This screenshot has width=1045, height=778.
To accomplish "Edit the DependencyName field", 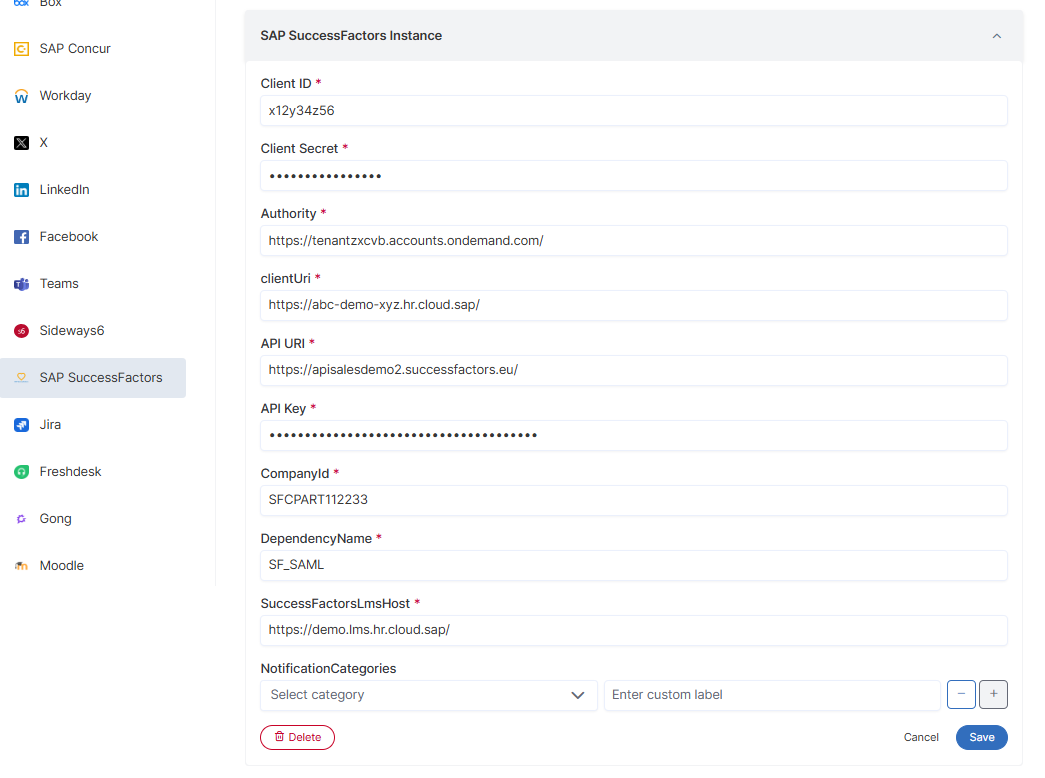I will point(634,565).
